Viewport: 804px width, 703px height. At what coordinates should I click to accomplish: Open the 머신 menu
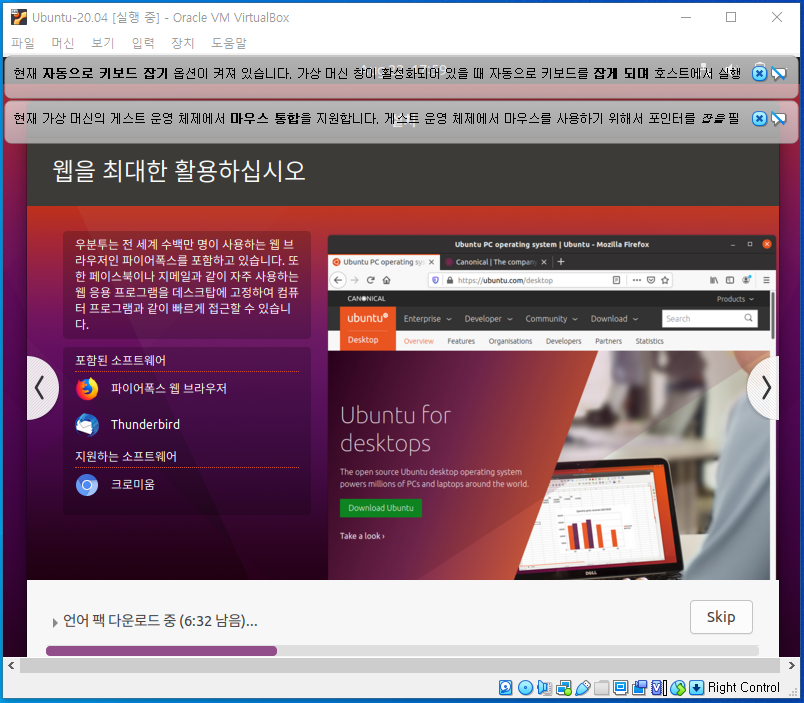[x=62, y=43]
